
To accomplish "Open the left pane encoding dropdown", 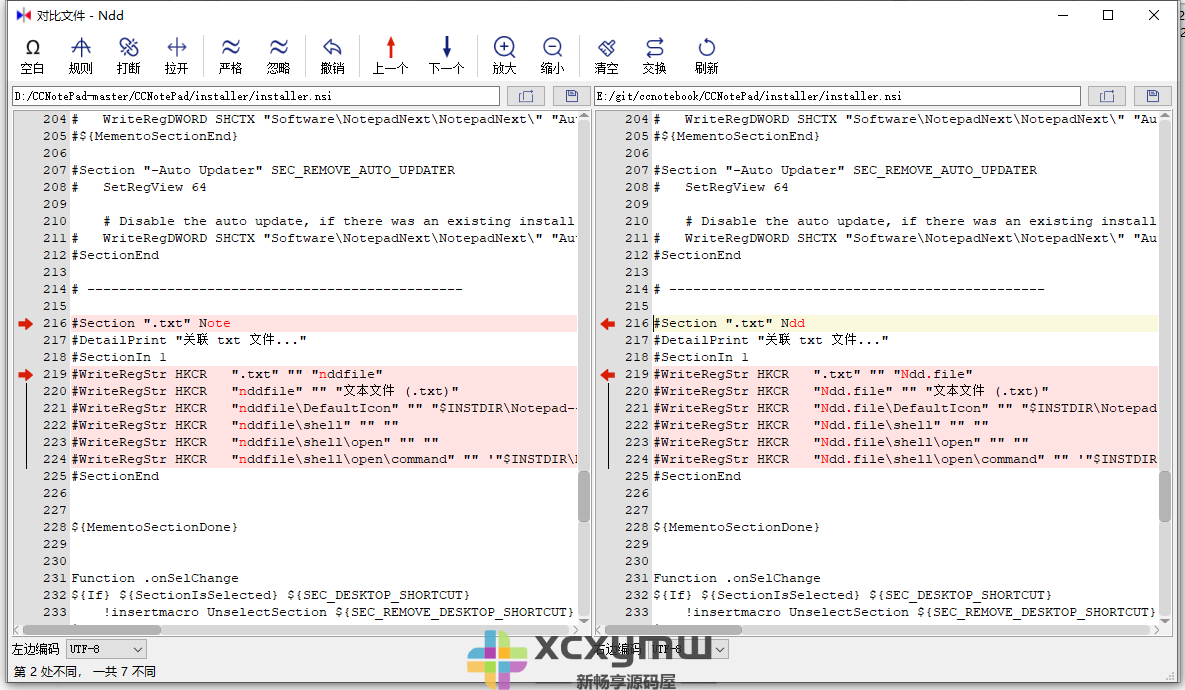I will (105, 649).
